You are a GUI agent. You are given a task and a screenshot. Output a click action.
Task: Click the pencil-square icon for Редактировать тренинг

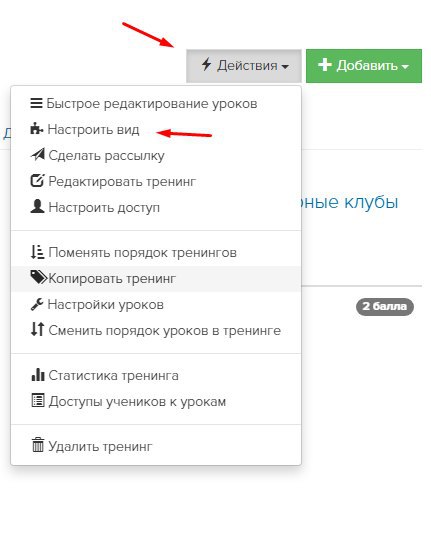point(37,180)
